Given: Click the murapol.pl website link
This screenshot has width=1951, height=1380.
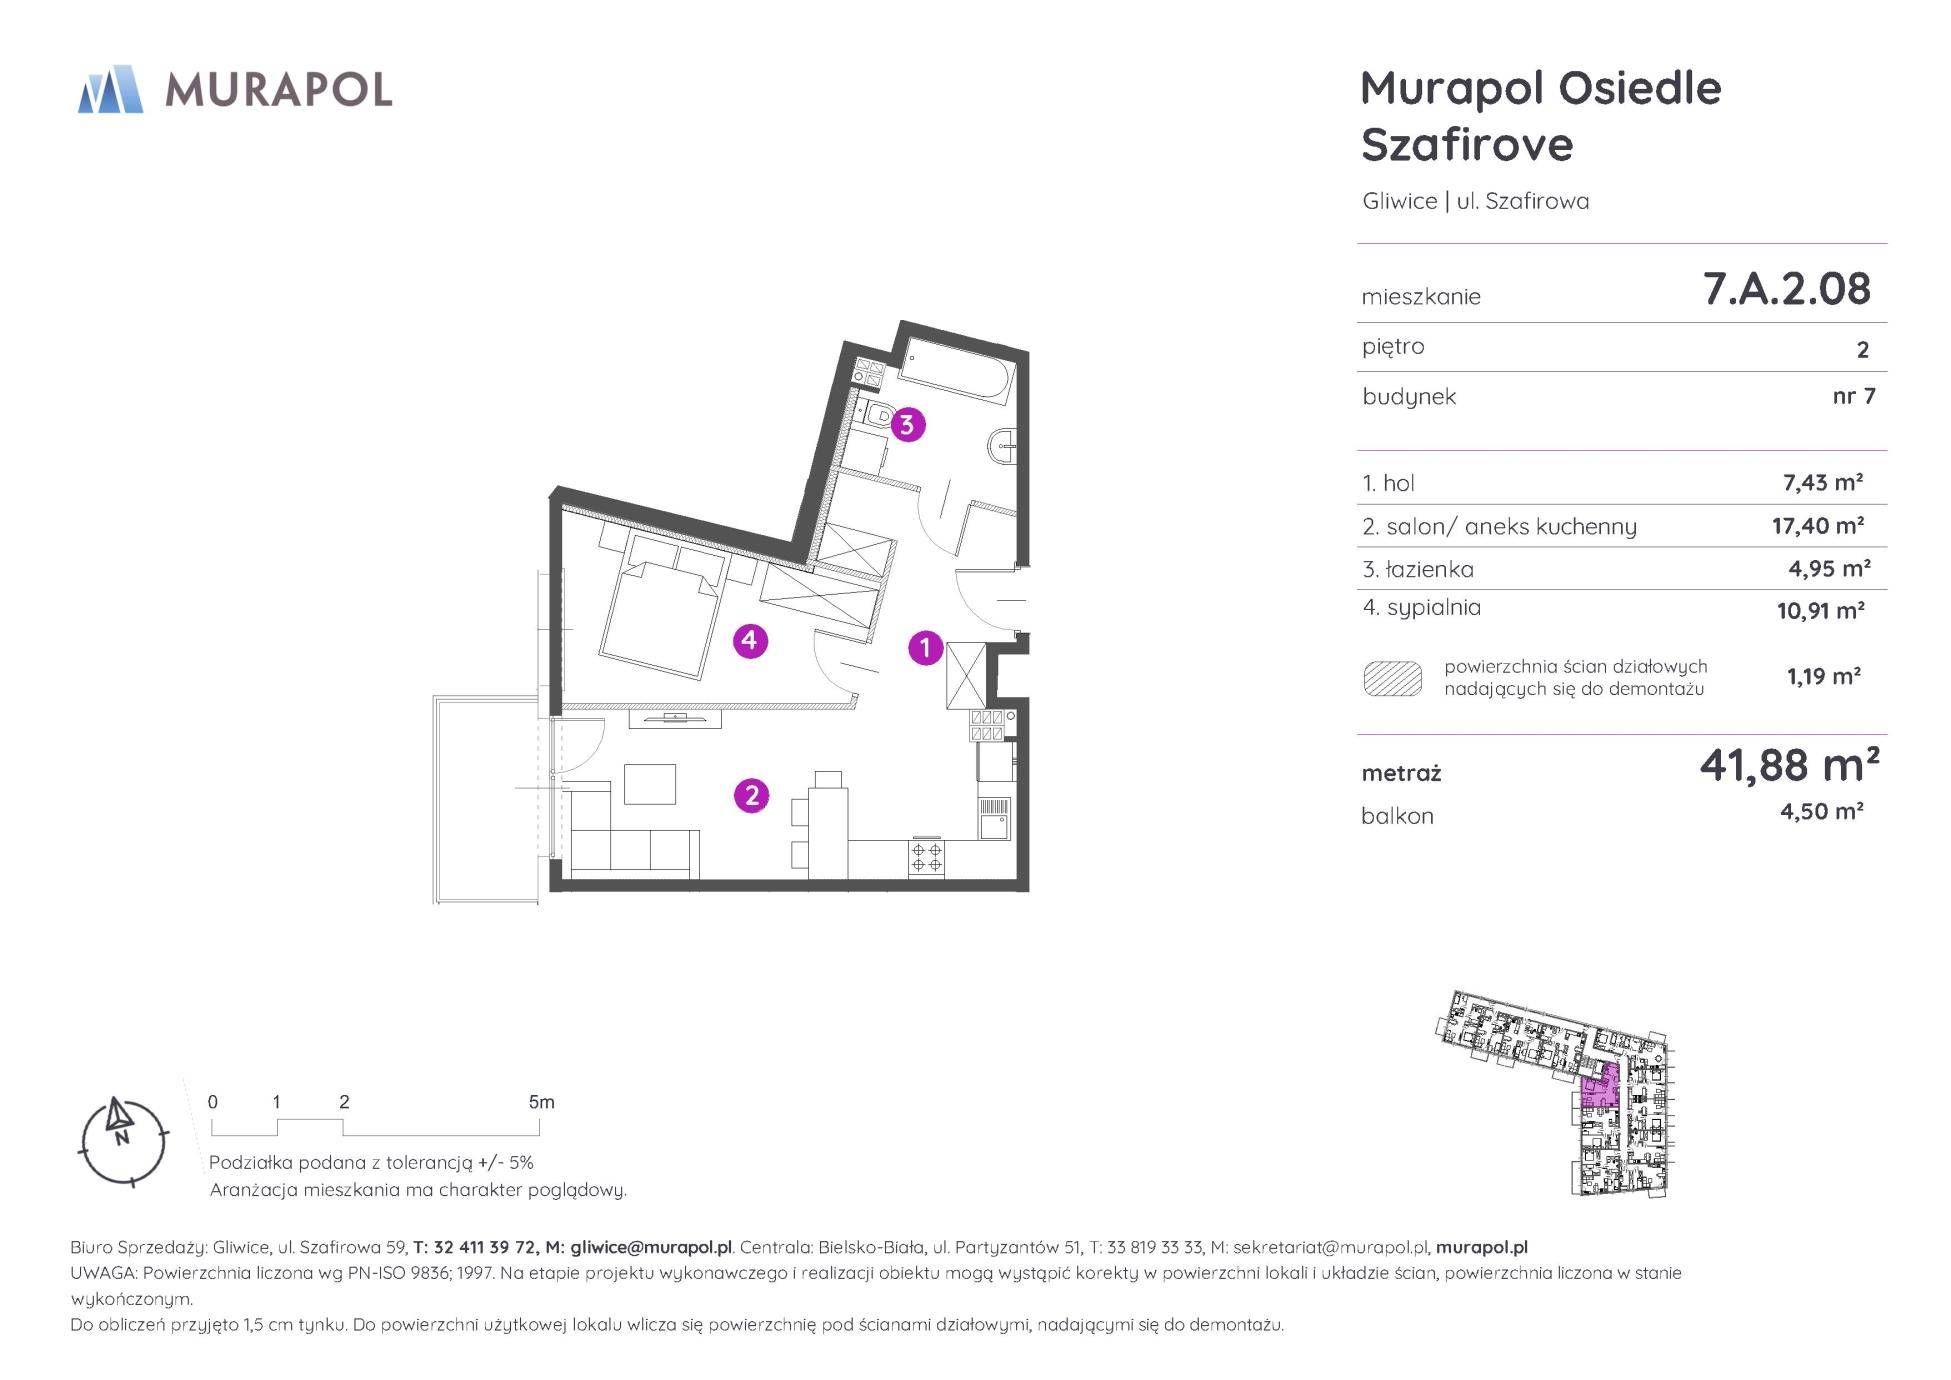Looking at the screenshot, I should [x=1481, y=1247].
